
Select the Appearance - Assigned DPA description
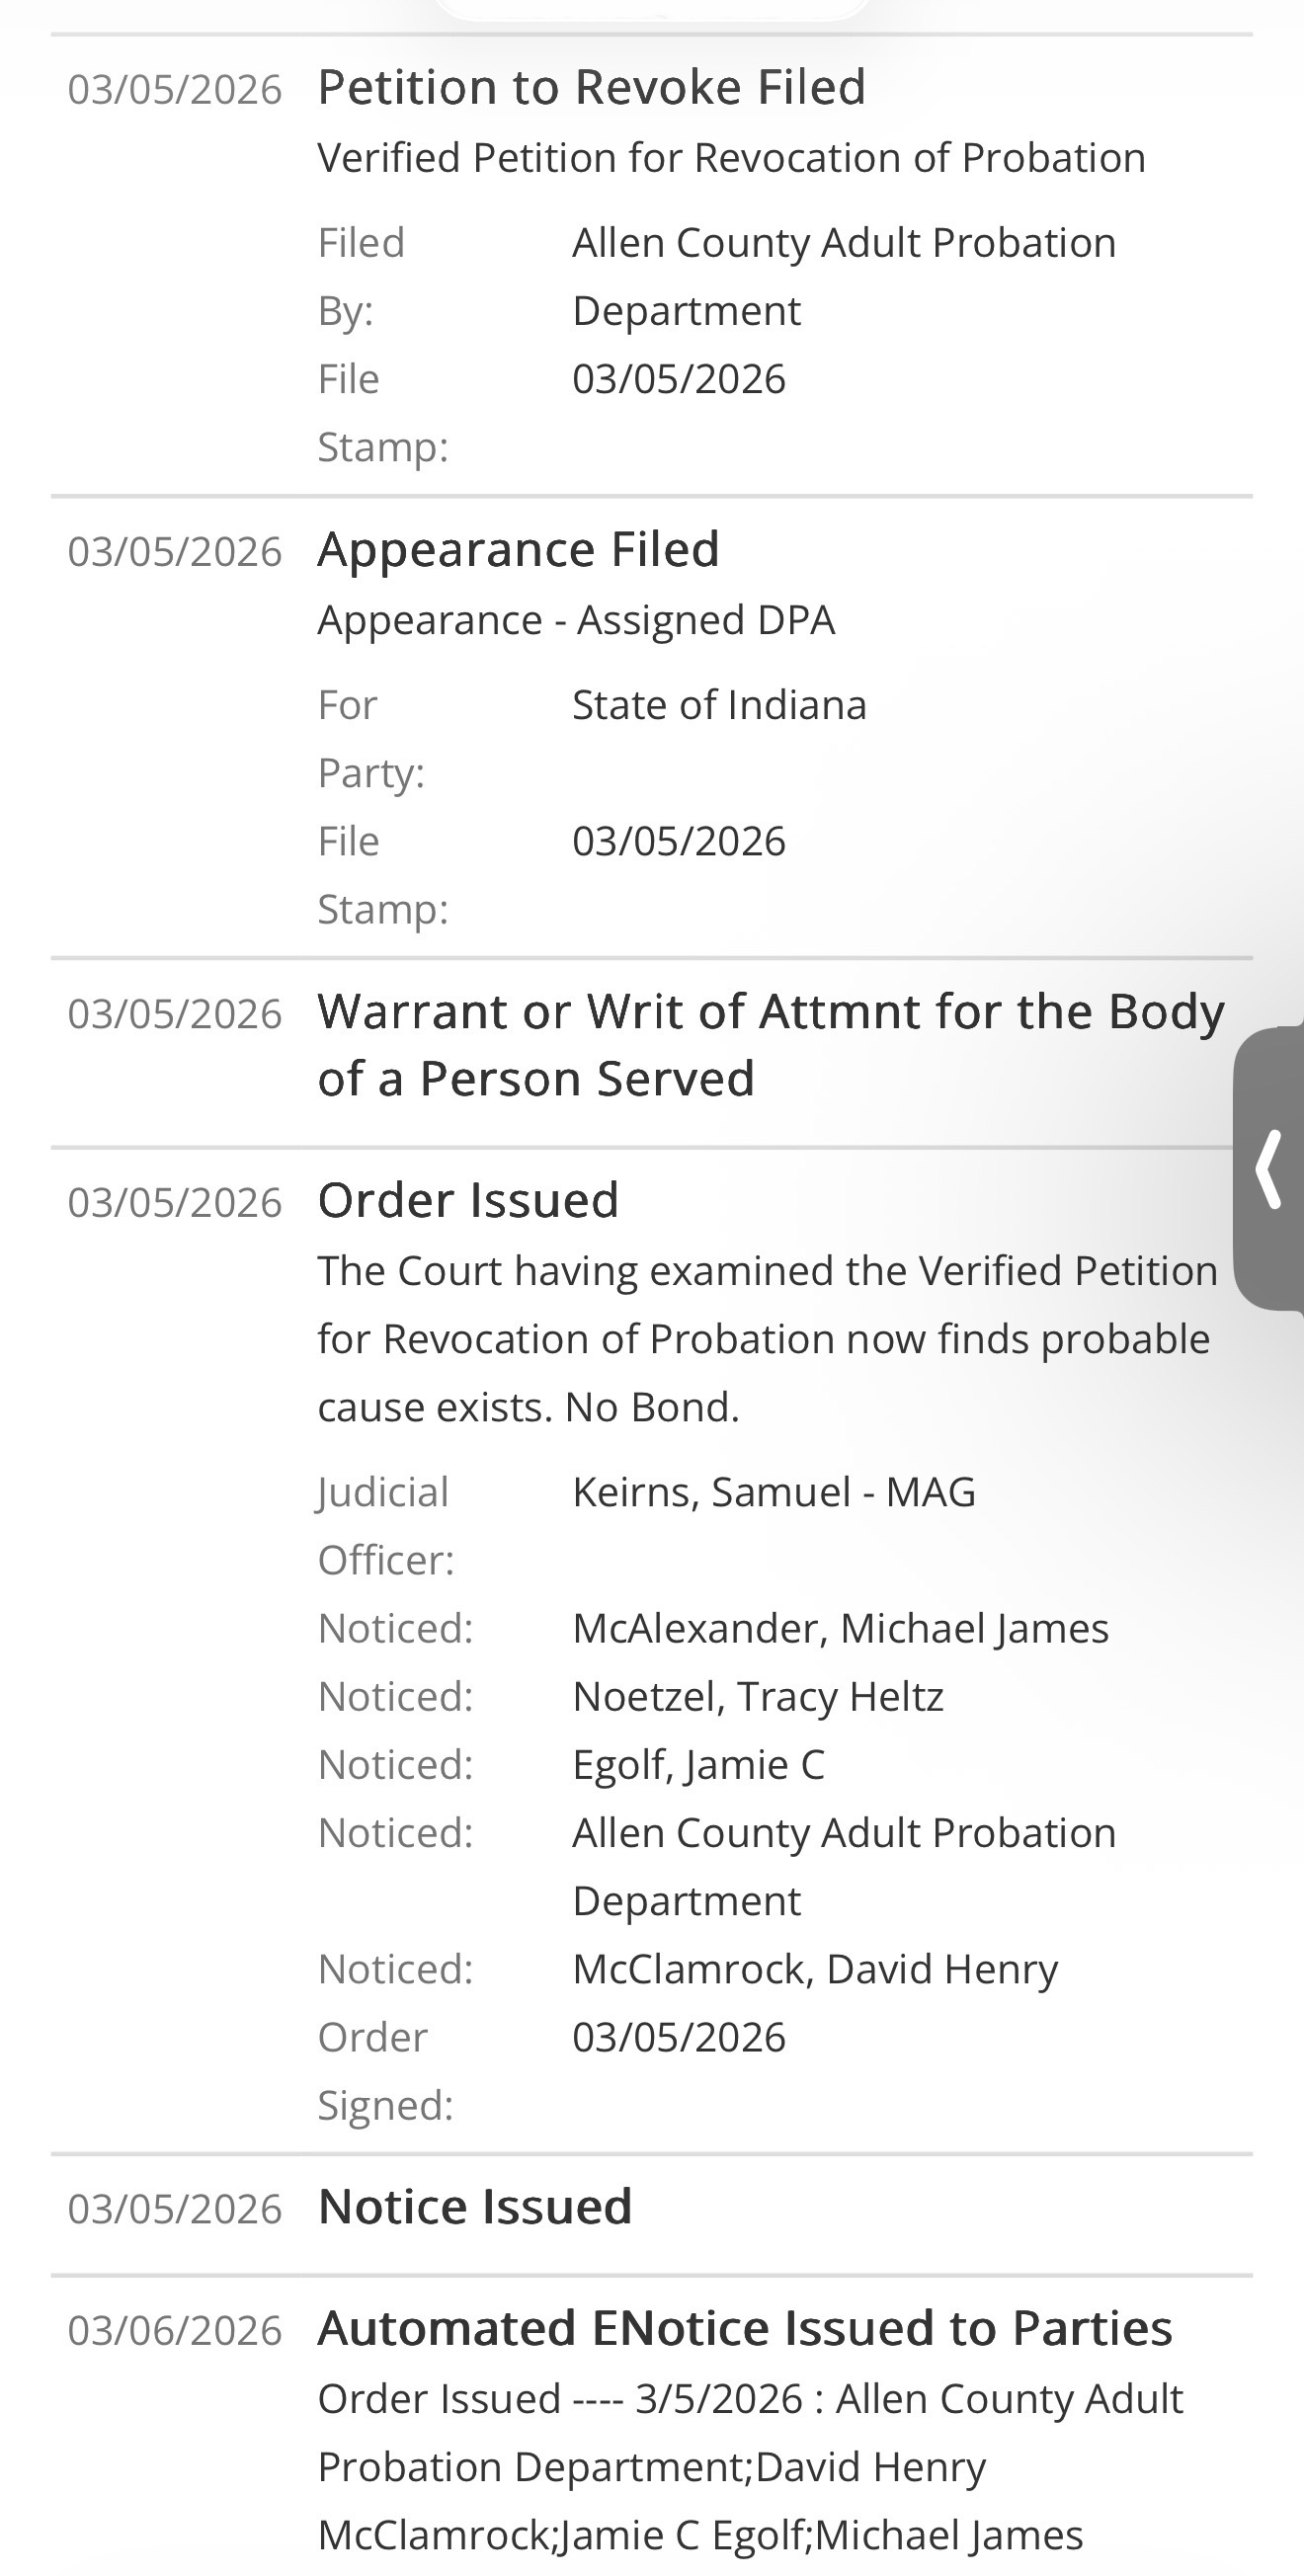pos(576,620)
